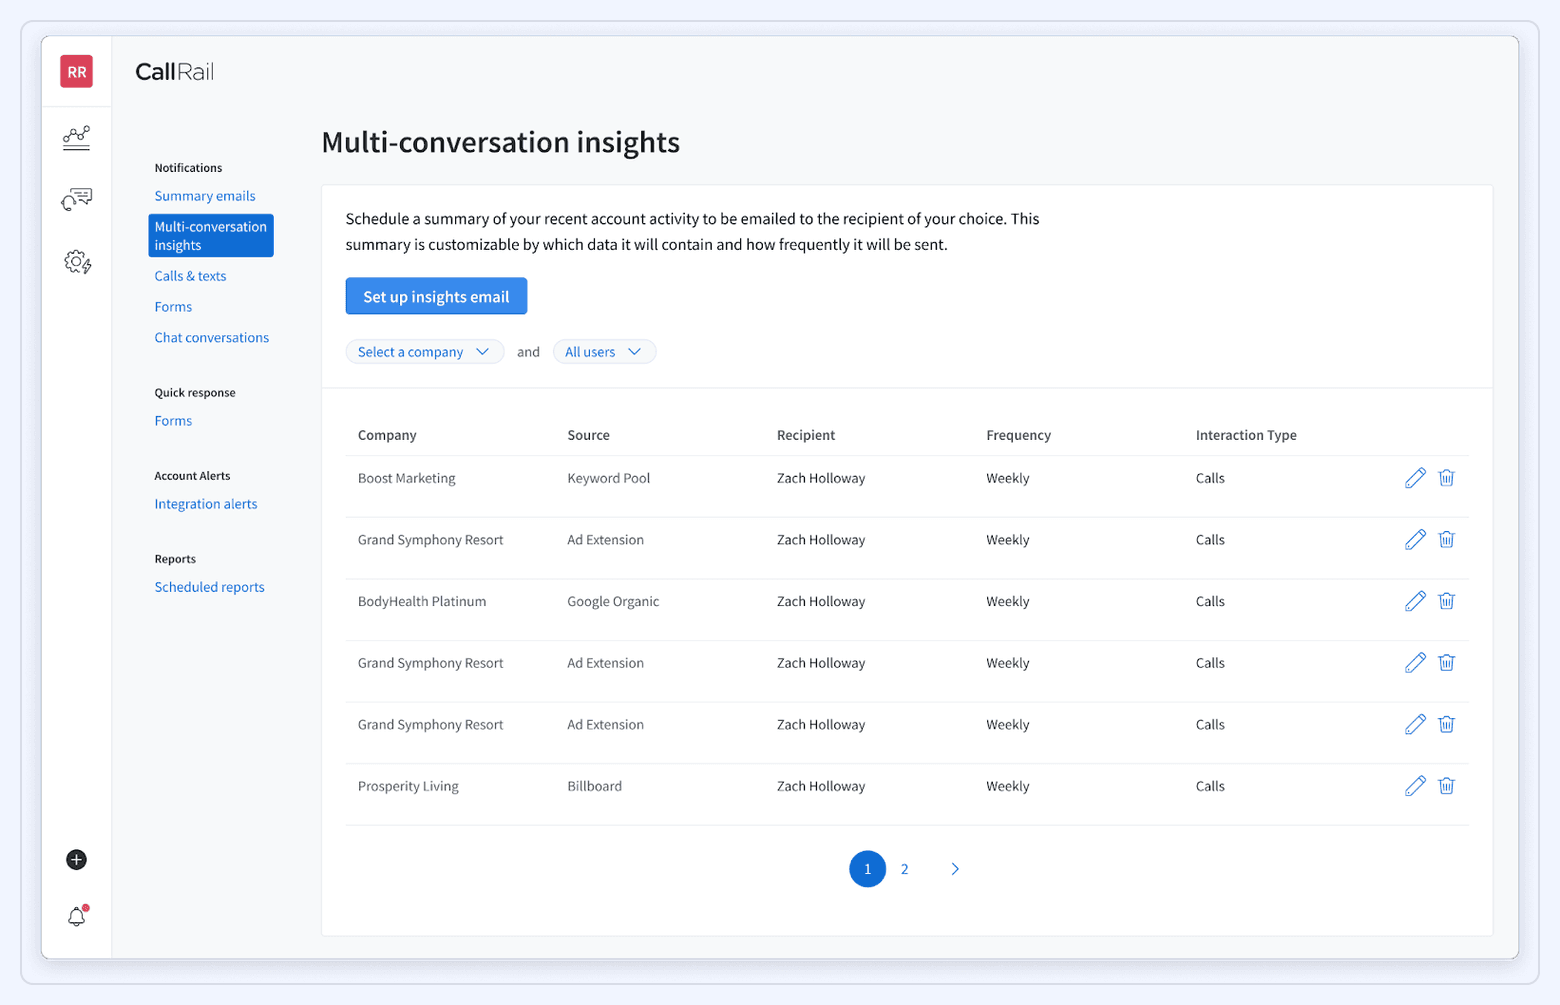Click the RR account avatar icon
Screen dimensions: 1560x1005
tap(76, 71)
